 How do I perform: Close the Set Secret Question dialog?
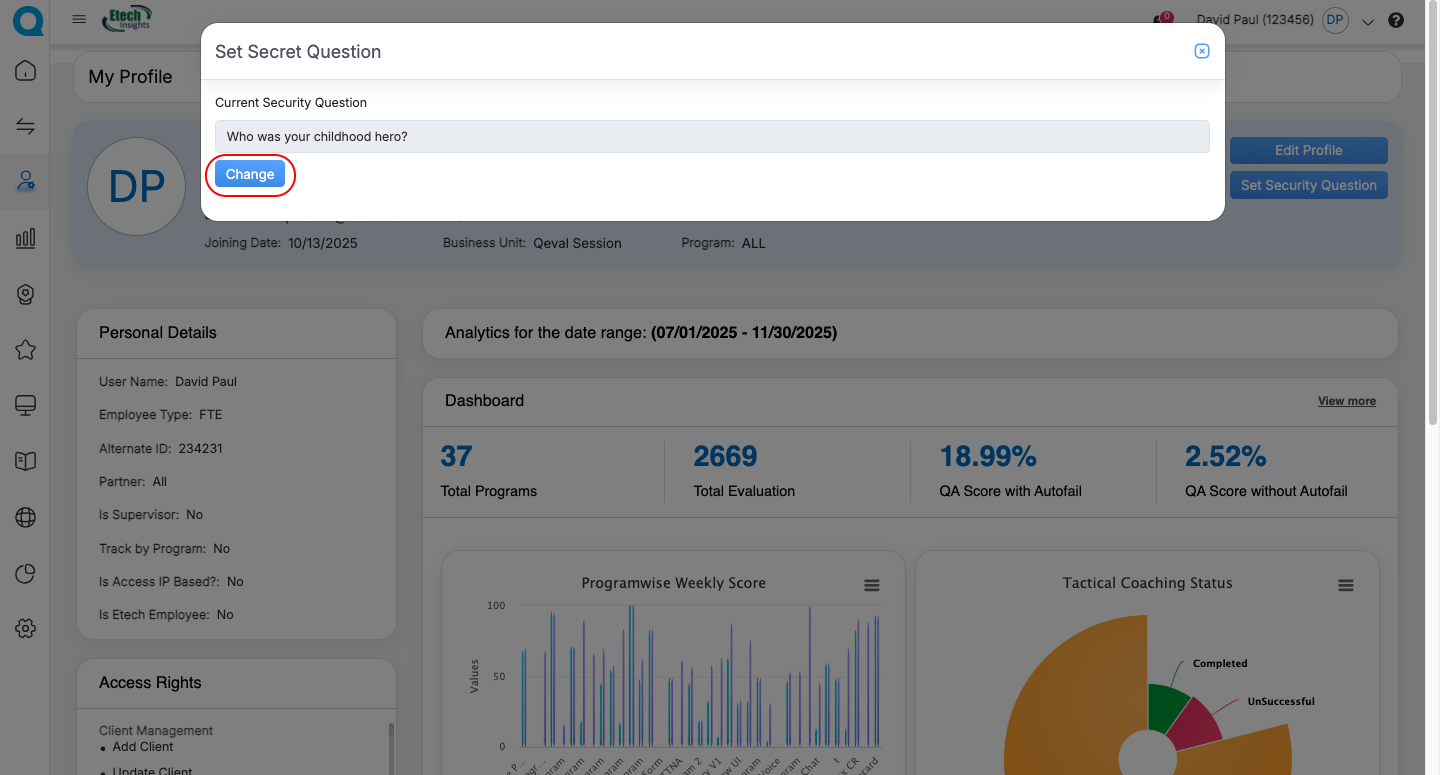1202,51
